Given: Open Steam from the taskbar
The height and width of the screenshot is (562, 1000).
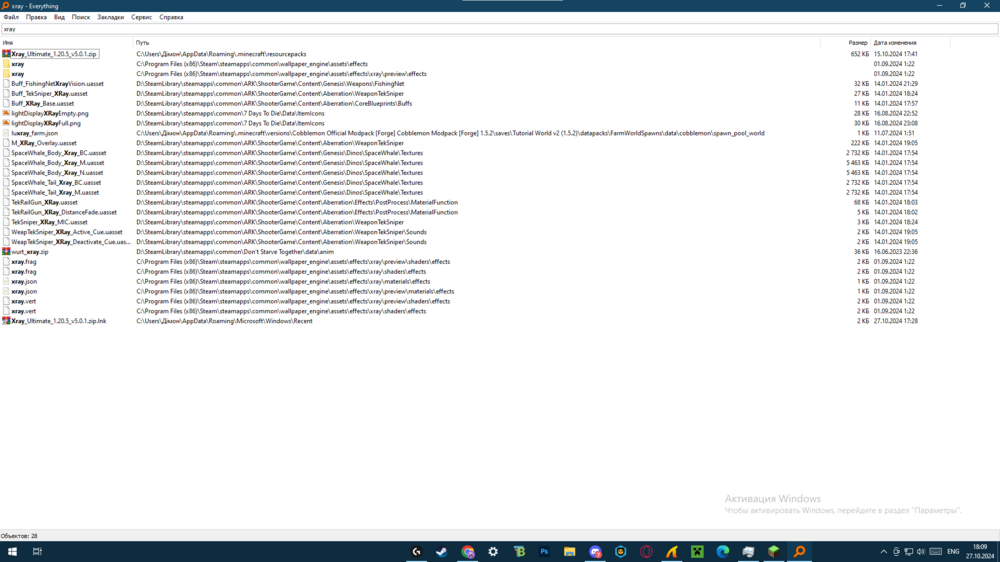Looking at the screenshot, I should [442, 552].
